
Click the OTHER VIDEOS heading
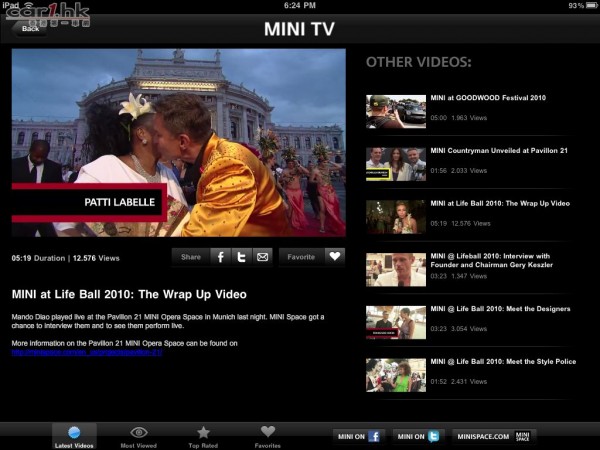tap(419, 62)
